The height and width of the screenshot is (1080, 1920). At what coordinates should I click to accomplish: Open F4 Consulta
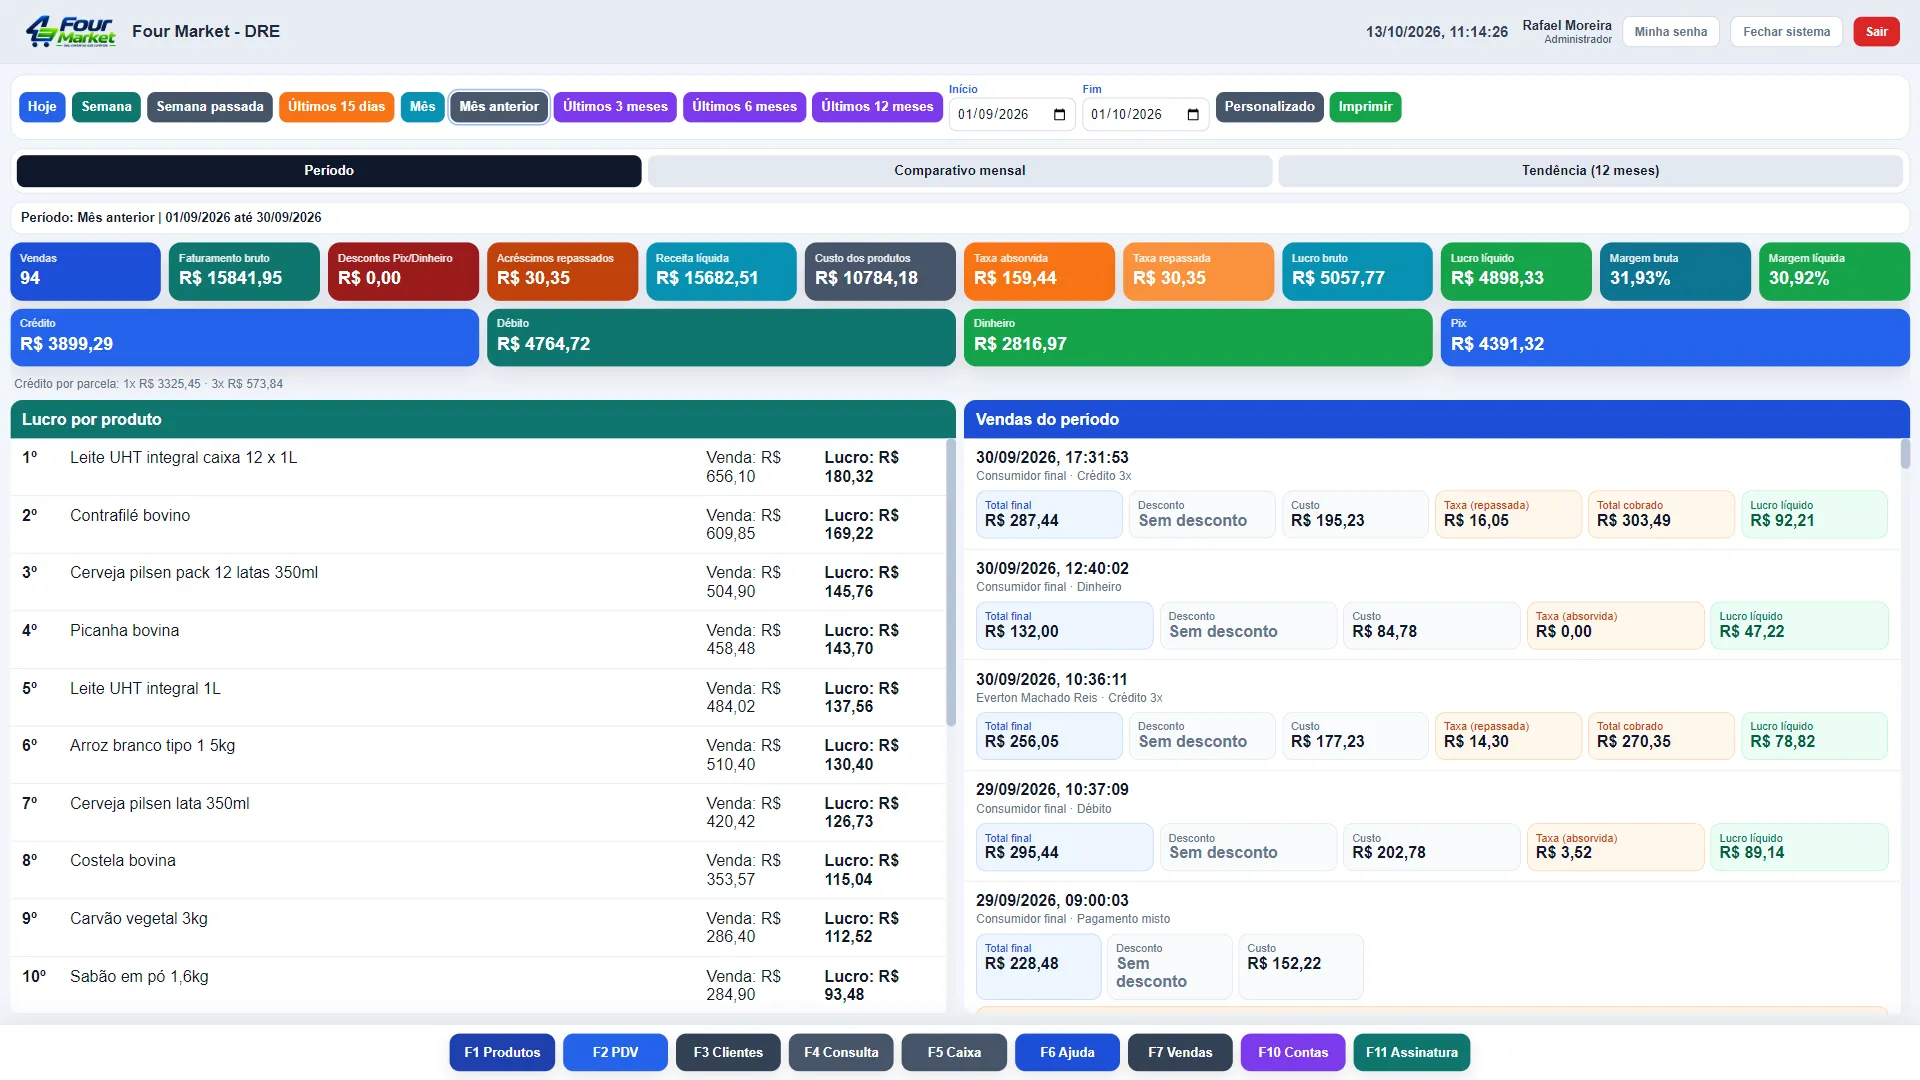[x=841, y=1053]
